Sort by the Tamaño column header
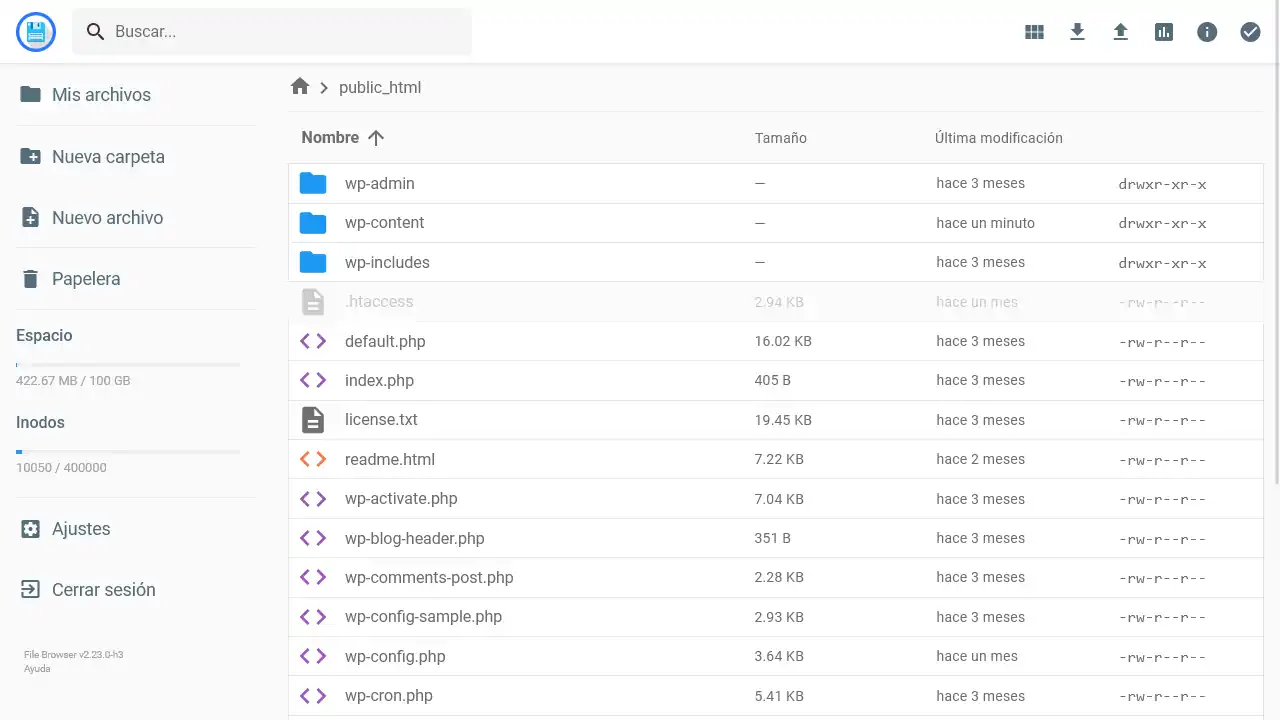The height and width of the screenshot is (720, 1280). point(781,138)
